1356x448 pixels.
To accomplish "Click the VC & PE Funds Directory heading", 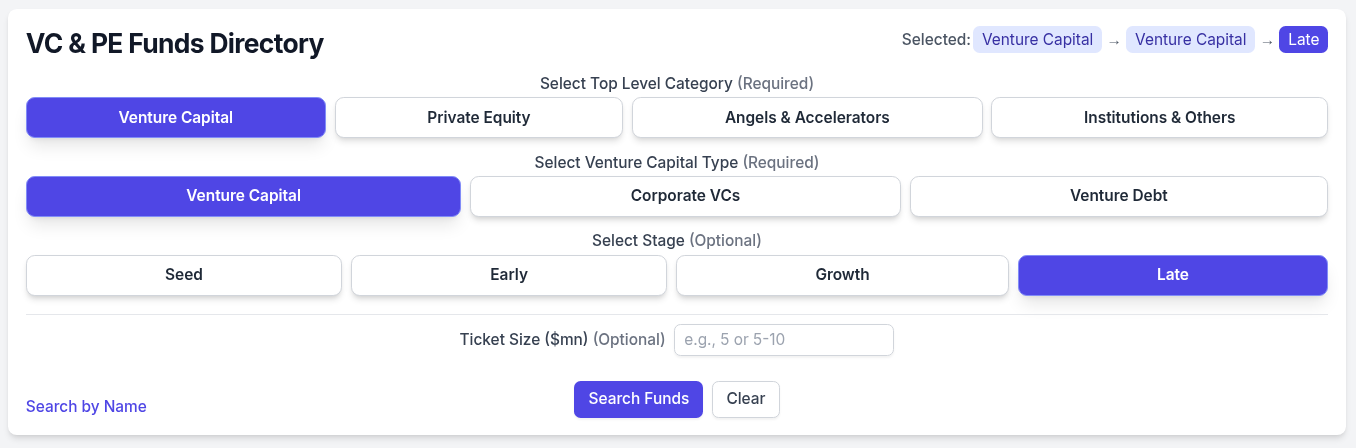I will 175,44.
